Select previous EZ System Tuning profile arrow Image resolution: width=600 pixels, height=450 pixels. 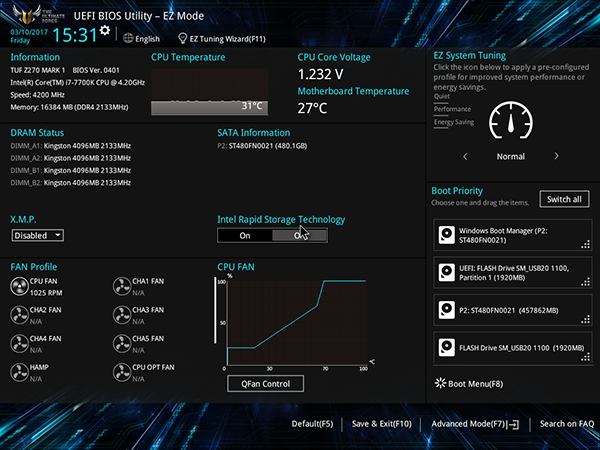tap(465, 157)
